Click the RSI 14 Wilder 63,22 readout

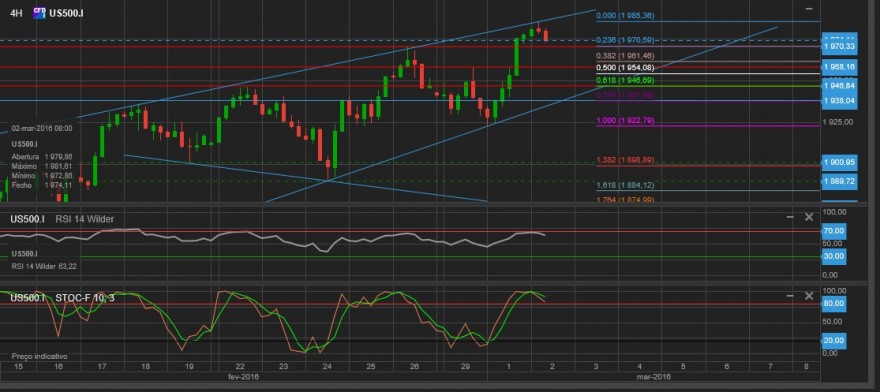point(44,266)
